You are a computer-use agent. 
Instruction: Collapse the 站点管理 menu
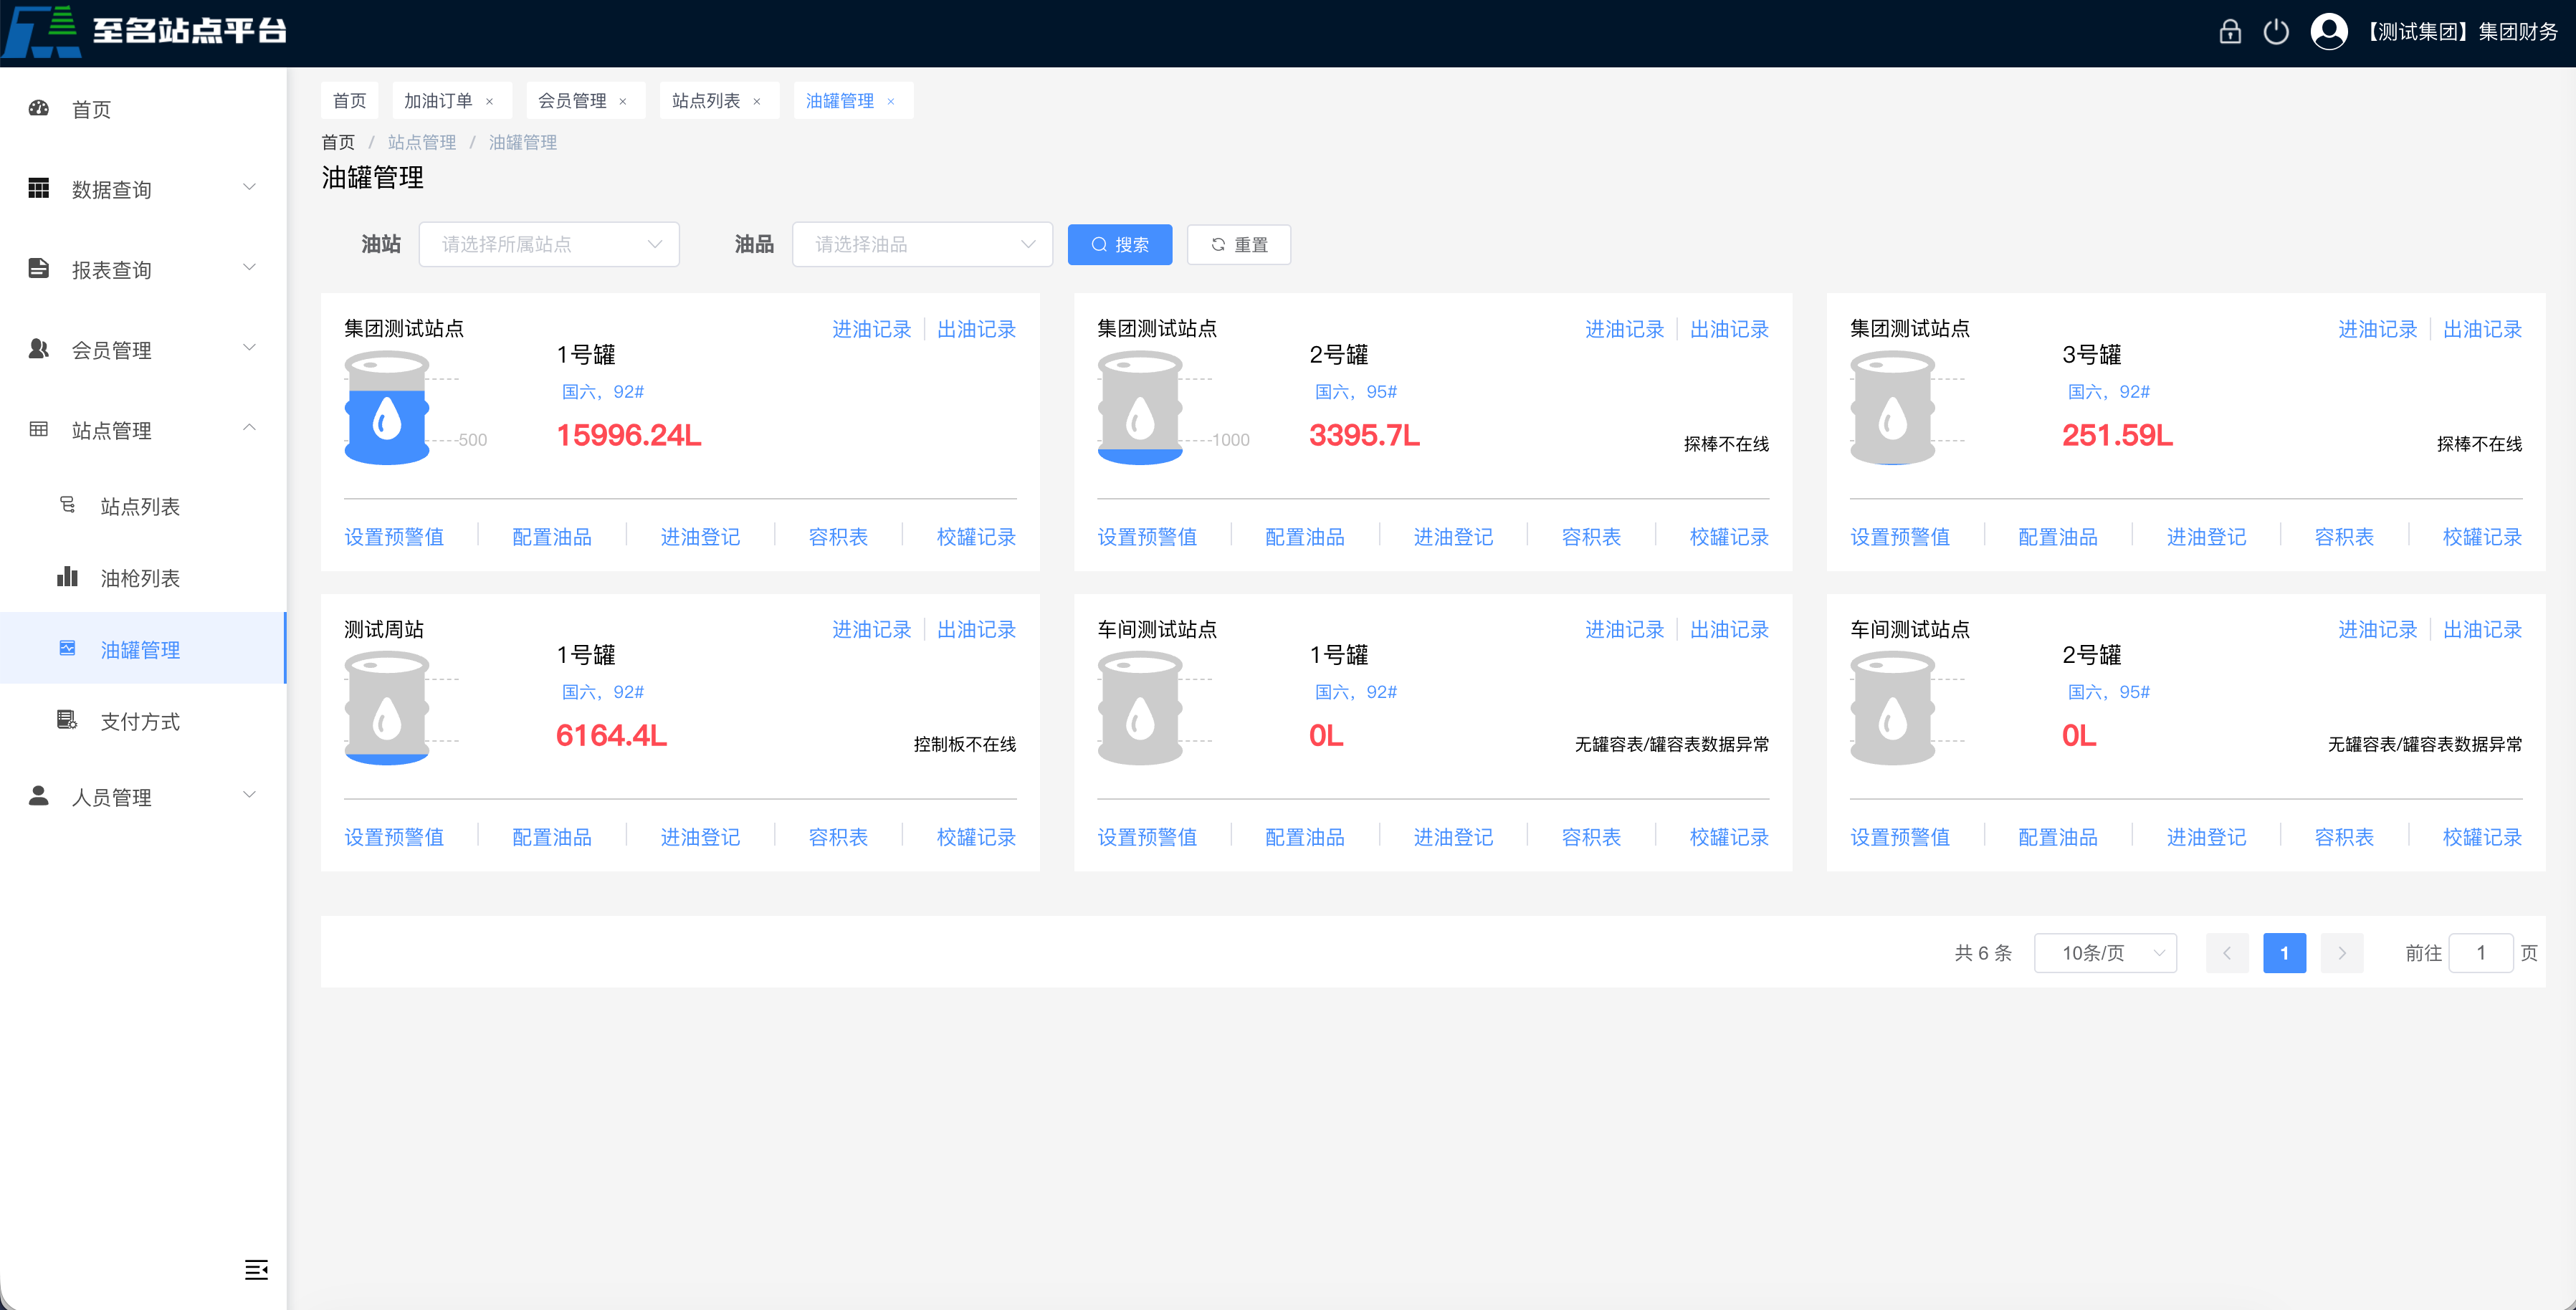pos(250,428)
